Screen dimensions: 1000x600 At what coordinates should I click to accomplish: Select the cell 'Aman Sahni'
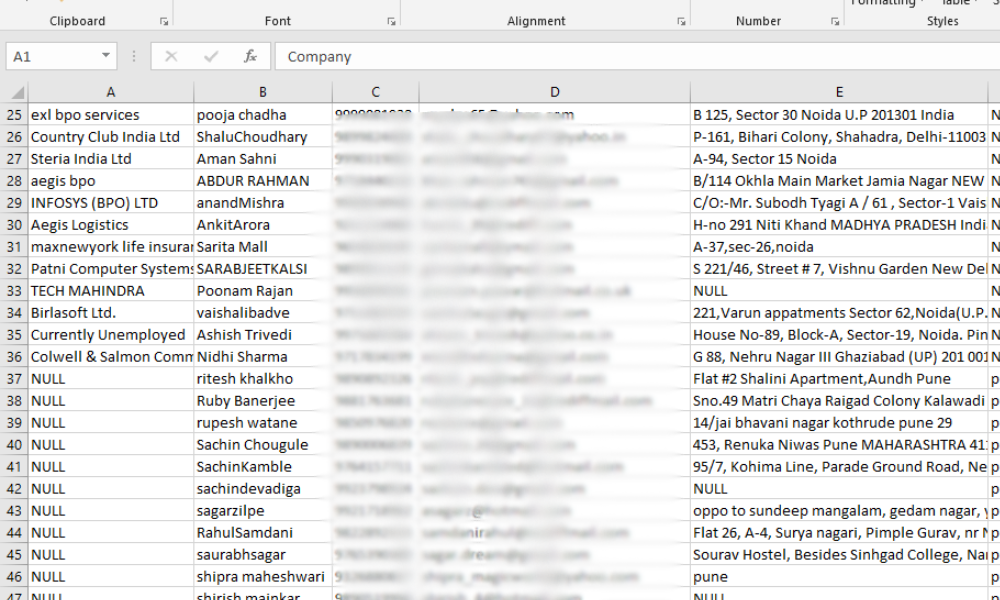pos(263,159)
